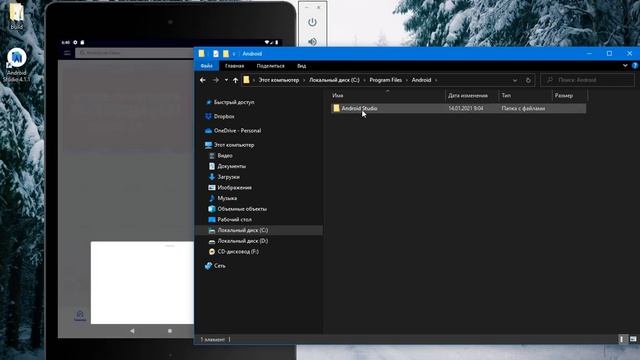The height and width of the screenshot is (360, 640).
Task: Click Этот компьютер in the address path
Action: 279,80
